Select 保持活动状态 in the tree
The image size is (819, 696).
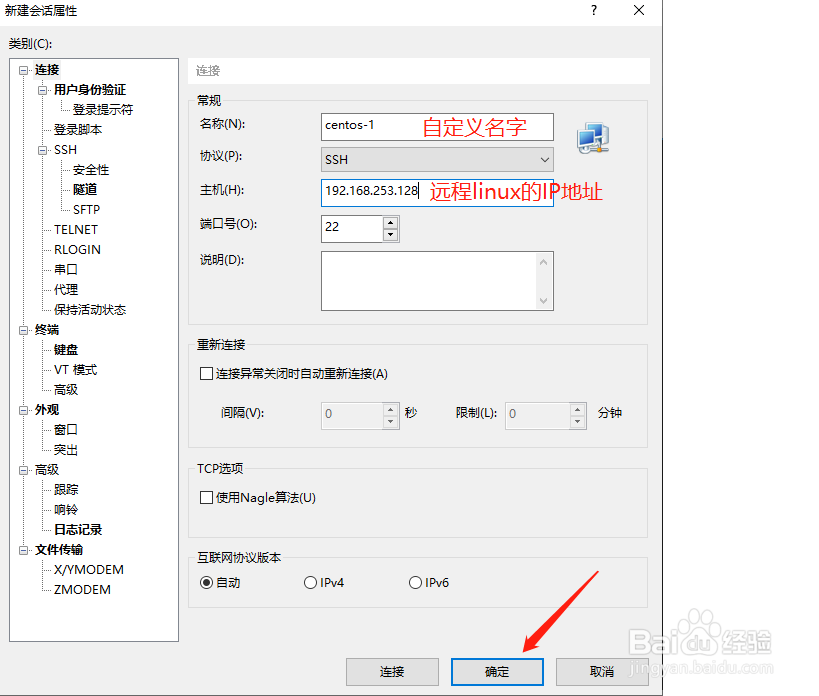(x=90, y=310)
